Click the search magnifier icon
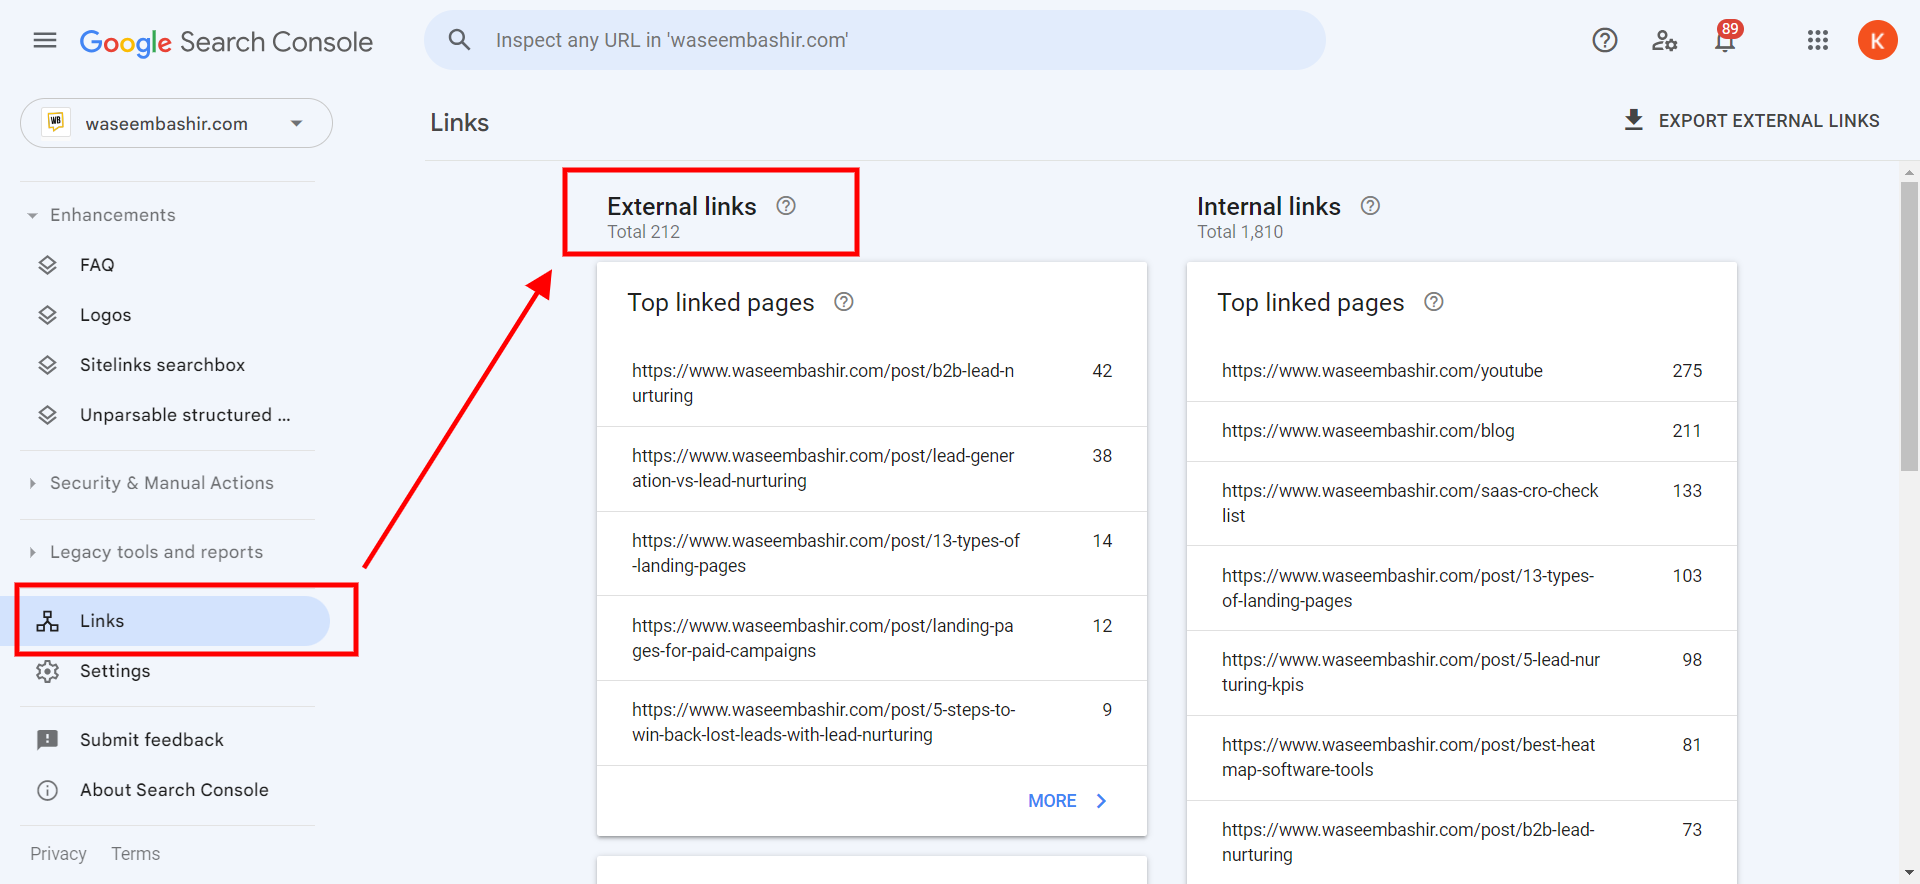This screenshot has height=884, width=1920. [459, 40]
